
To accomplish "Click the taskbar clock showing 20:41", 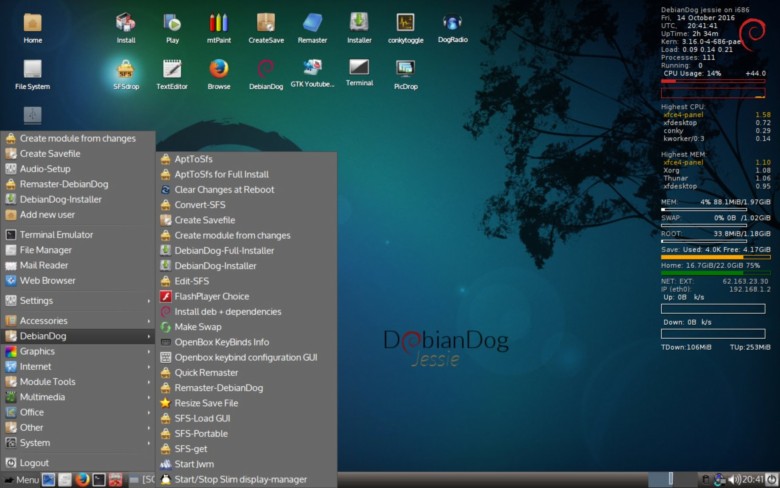I will point(753,480).
